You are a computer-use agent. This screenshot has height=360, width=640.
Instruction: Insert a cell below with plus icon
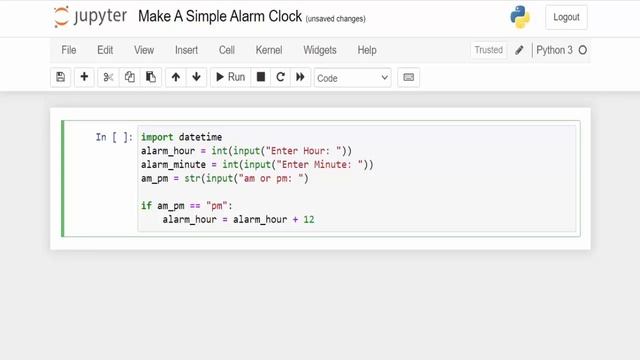click(84, 77)
